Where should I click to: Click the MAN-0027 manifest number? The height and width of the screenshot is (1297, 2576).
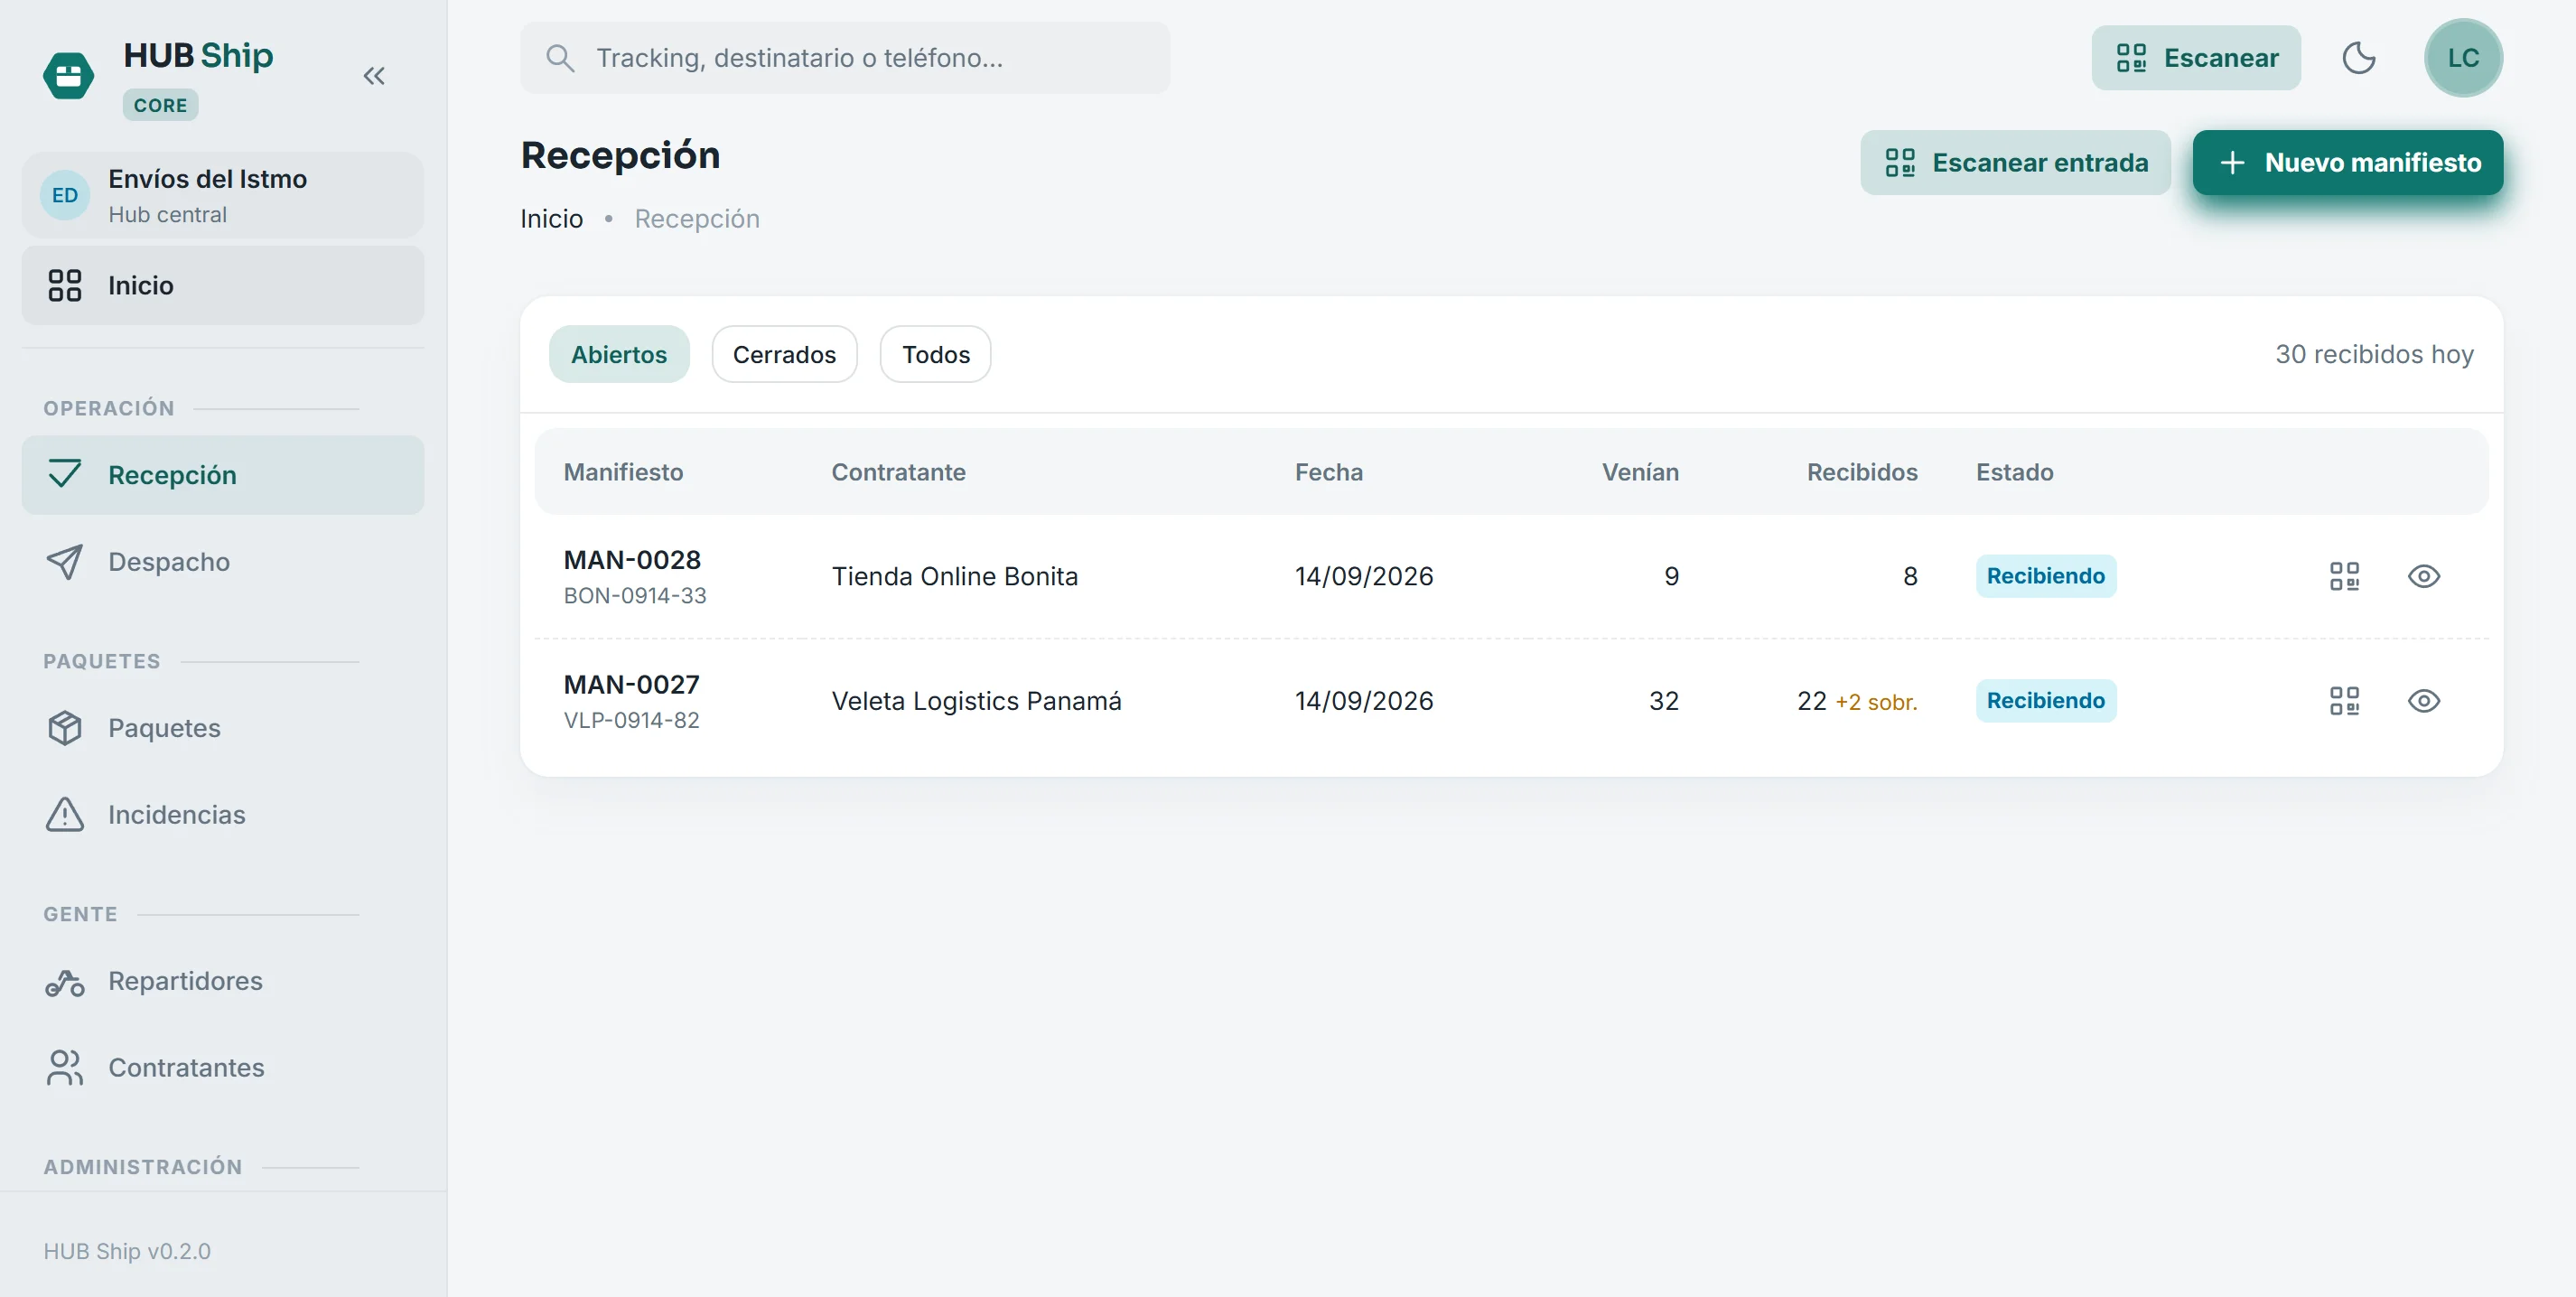(631, 685)
